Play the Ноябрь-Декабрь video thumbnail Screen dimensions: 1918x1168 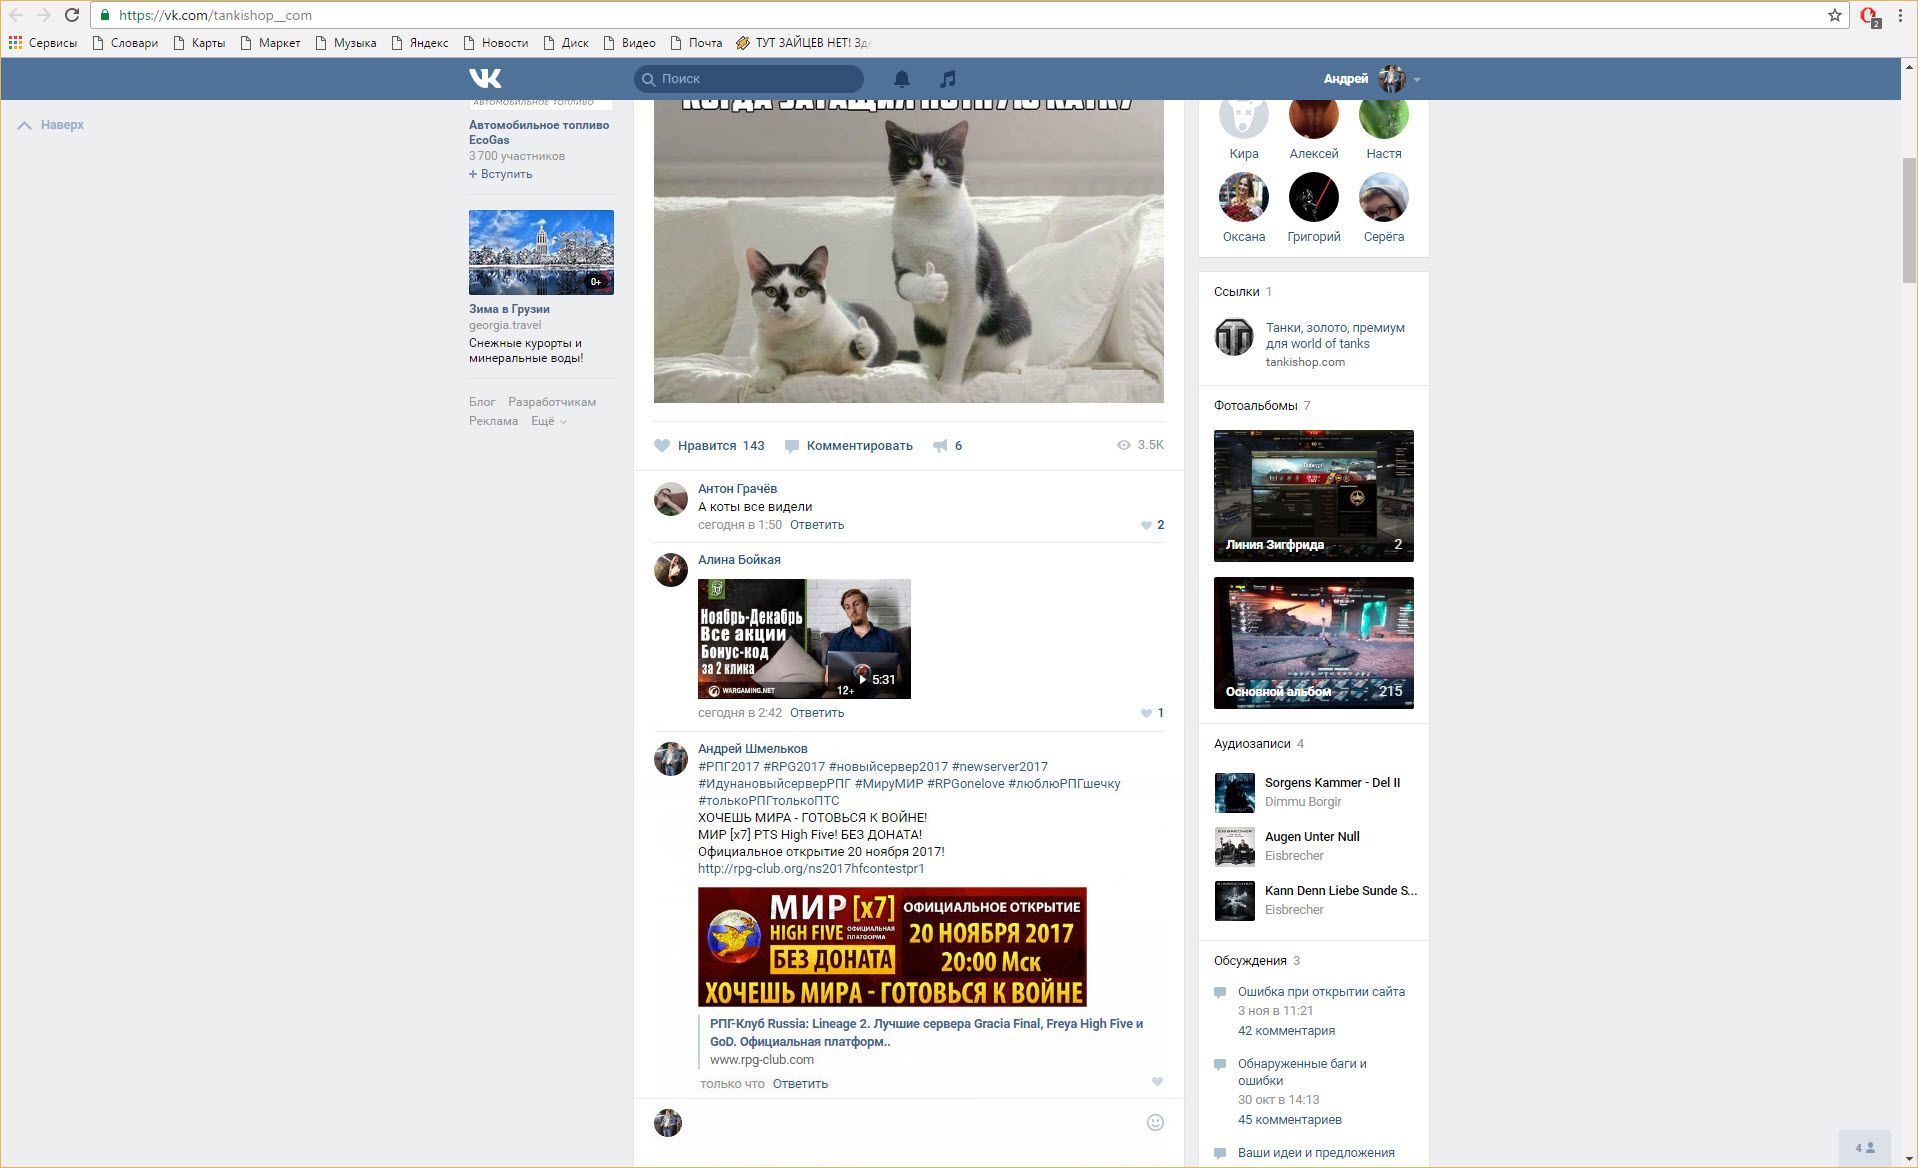[x=804, y=639]
